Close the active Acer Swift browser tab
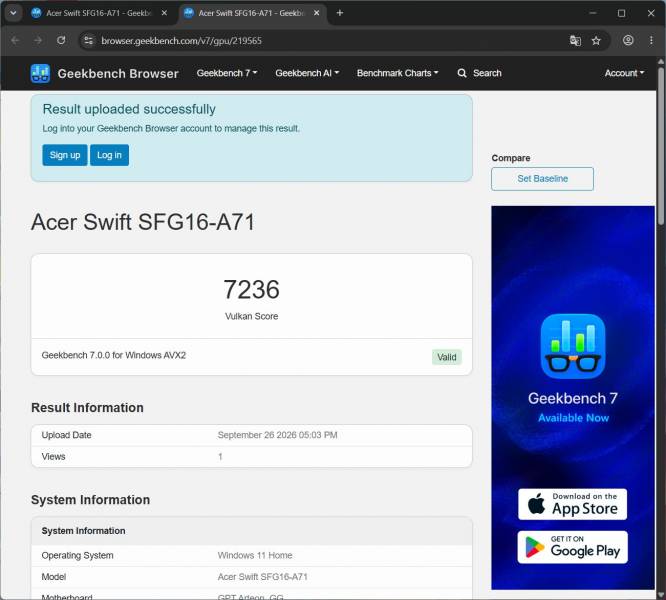This screenshot has width=666, height=600. 316,13
